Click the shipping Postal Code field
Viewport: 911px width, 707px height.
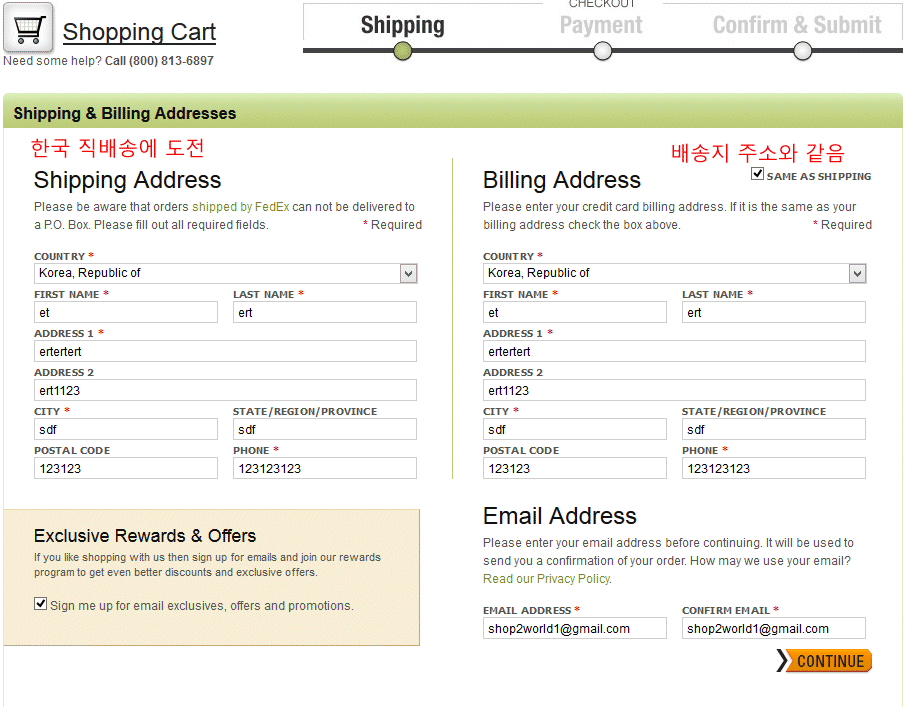(125, 469)
